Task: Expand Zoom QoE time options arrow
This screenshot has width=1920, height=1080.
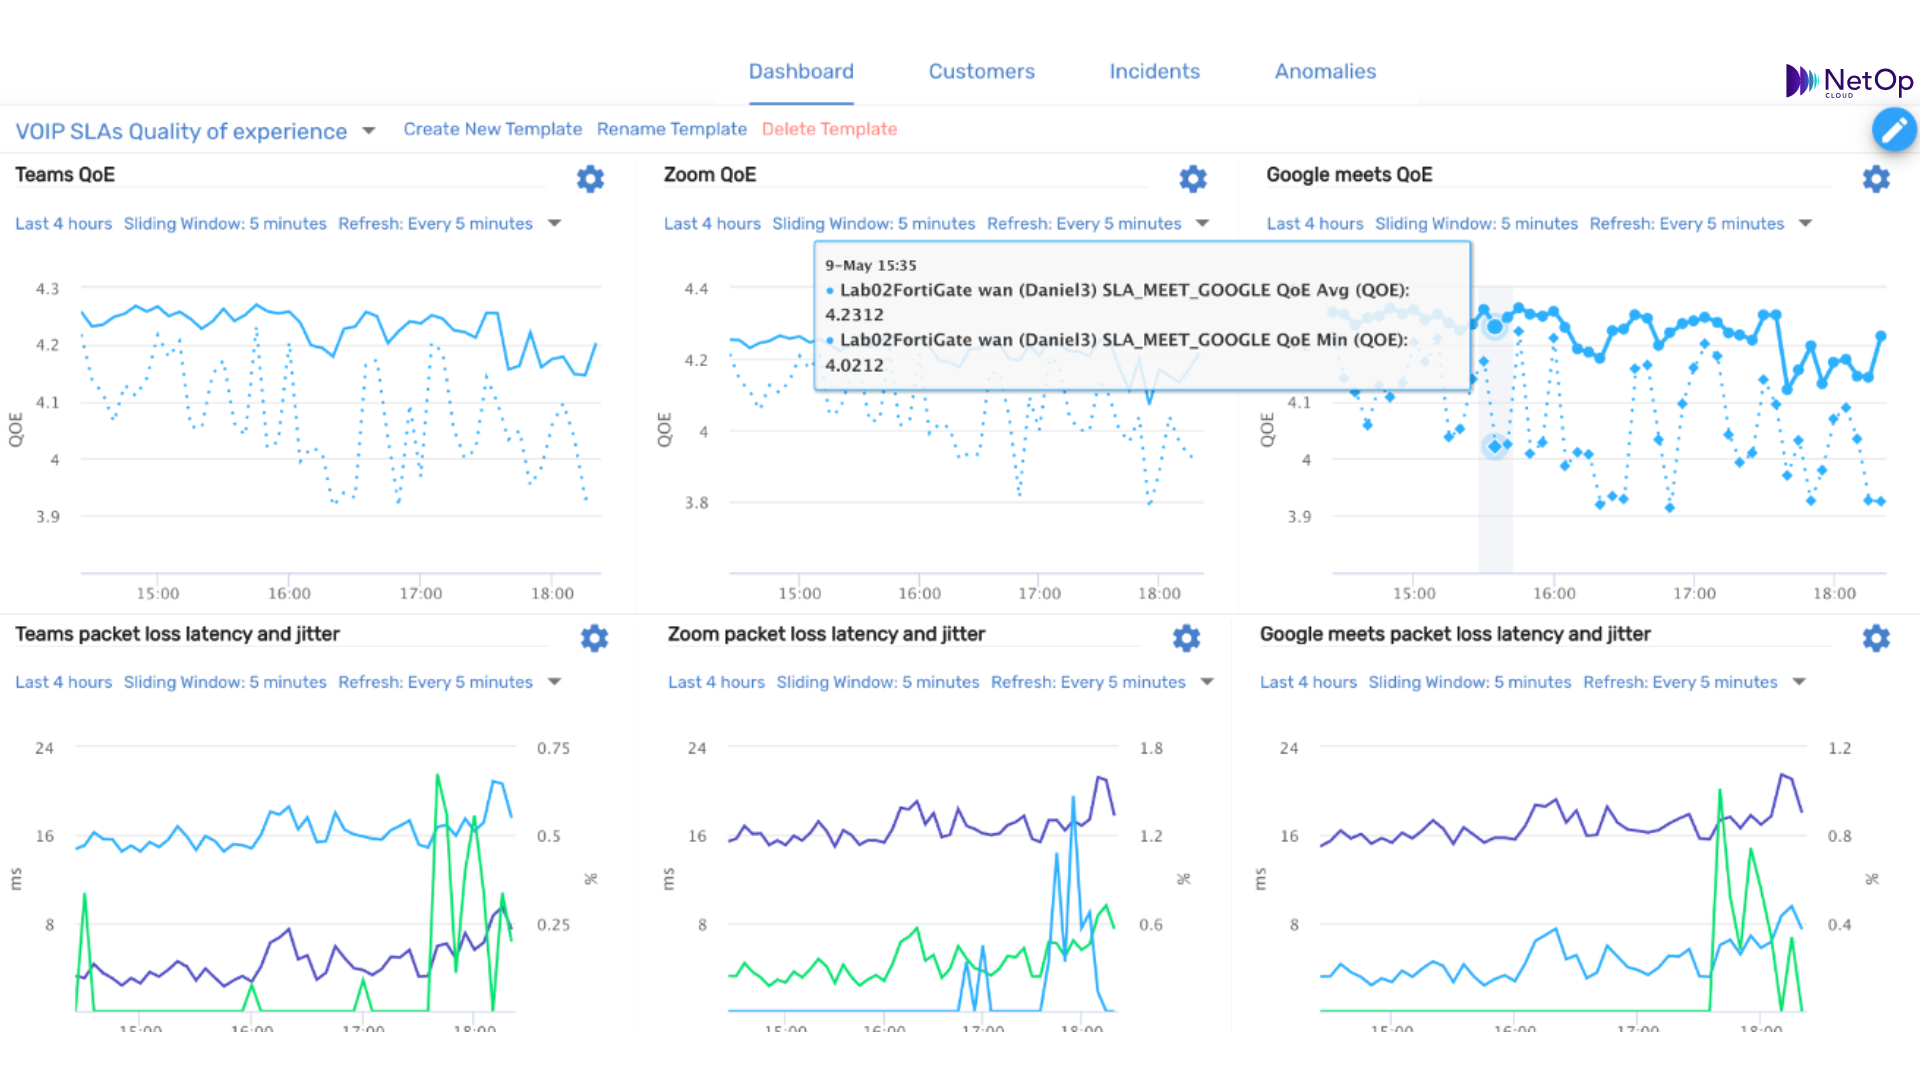Action: pos(1203,223)
